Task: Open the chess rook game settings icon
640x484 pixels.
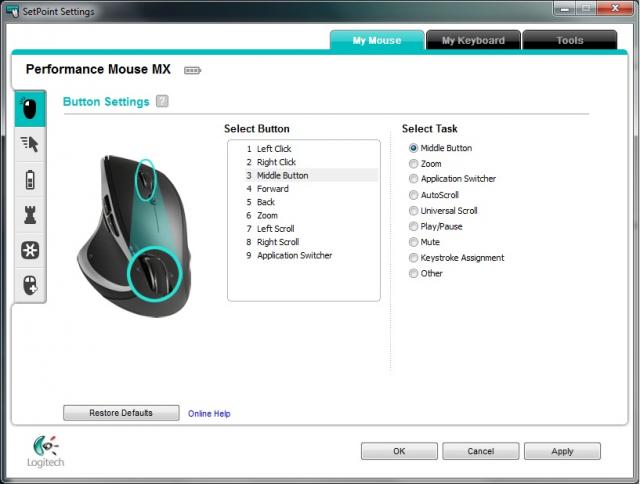Action: tap(30, 215)
